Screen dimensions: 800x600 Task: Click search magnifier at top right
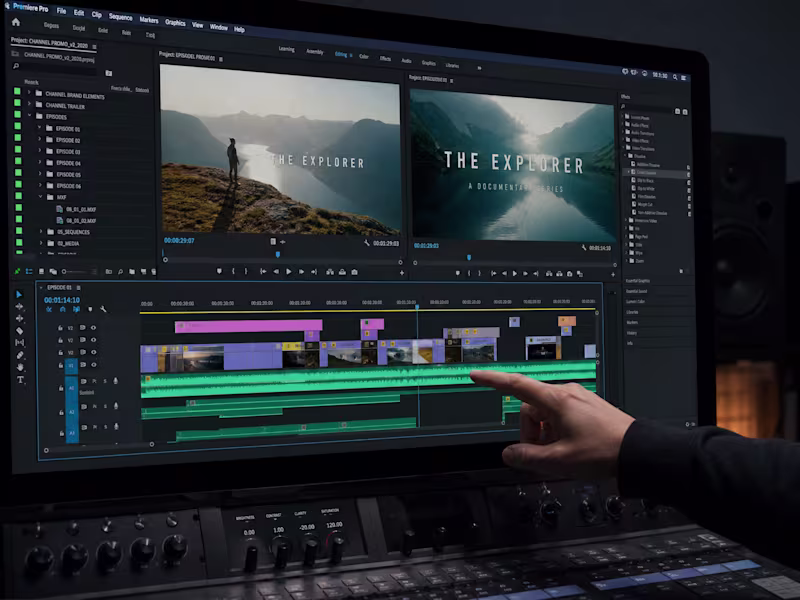click(675, 77)
